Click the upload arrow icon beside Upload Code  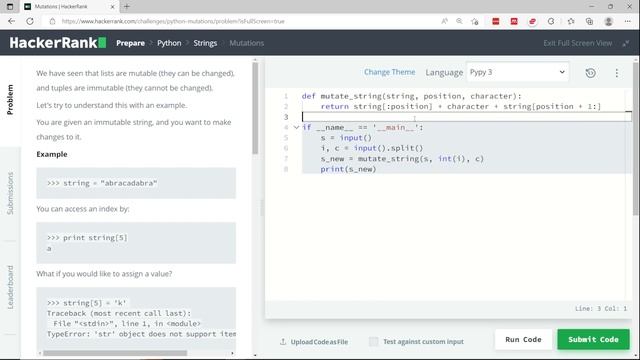(x=283, y=342)
